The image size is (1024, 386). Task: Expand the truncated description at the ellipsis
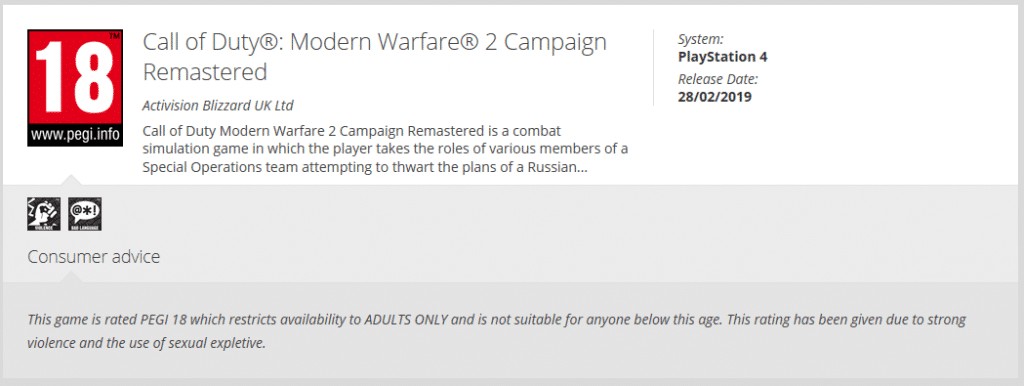(x=583, y=167)
